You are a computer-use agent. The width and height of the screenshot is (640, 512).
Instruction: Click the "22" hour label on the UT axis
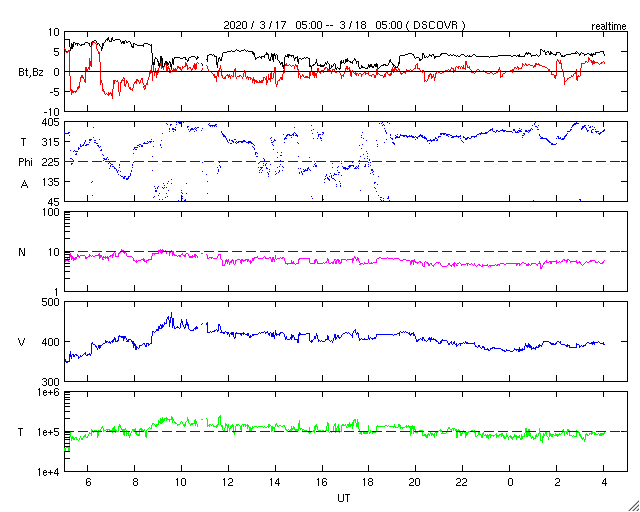click(462, 482)
